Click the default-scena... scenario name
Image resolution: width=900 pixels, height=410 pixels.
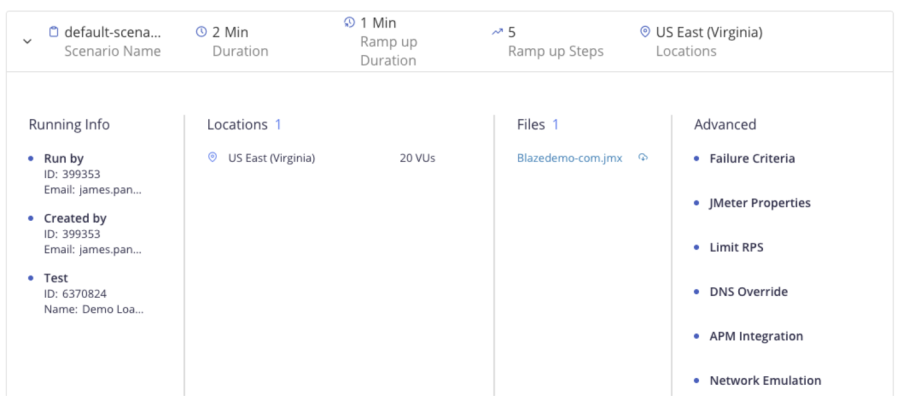coord(112,32)
